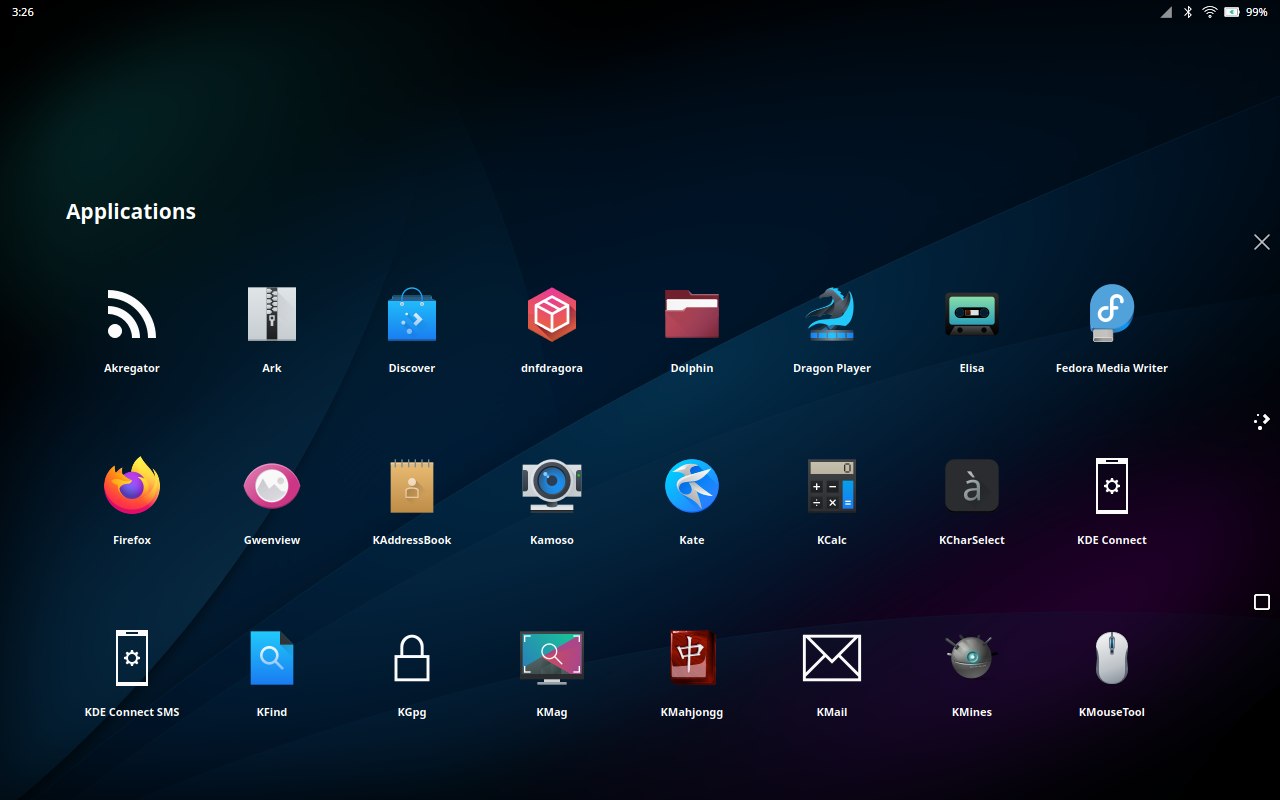1280x800 pixels.
Task: Launch KMouseTool
Action: [x=1112, y=658]
